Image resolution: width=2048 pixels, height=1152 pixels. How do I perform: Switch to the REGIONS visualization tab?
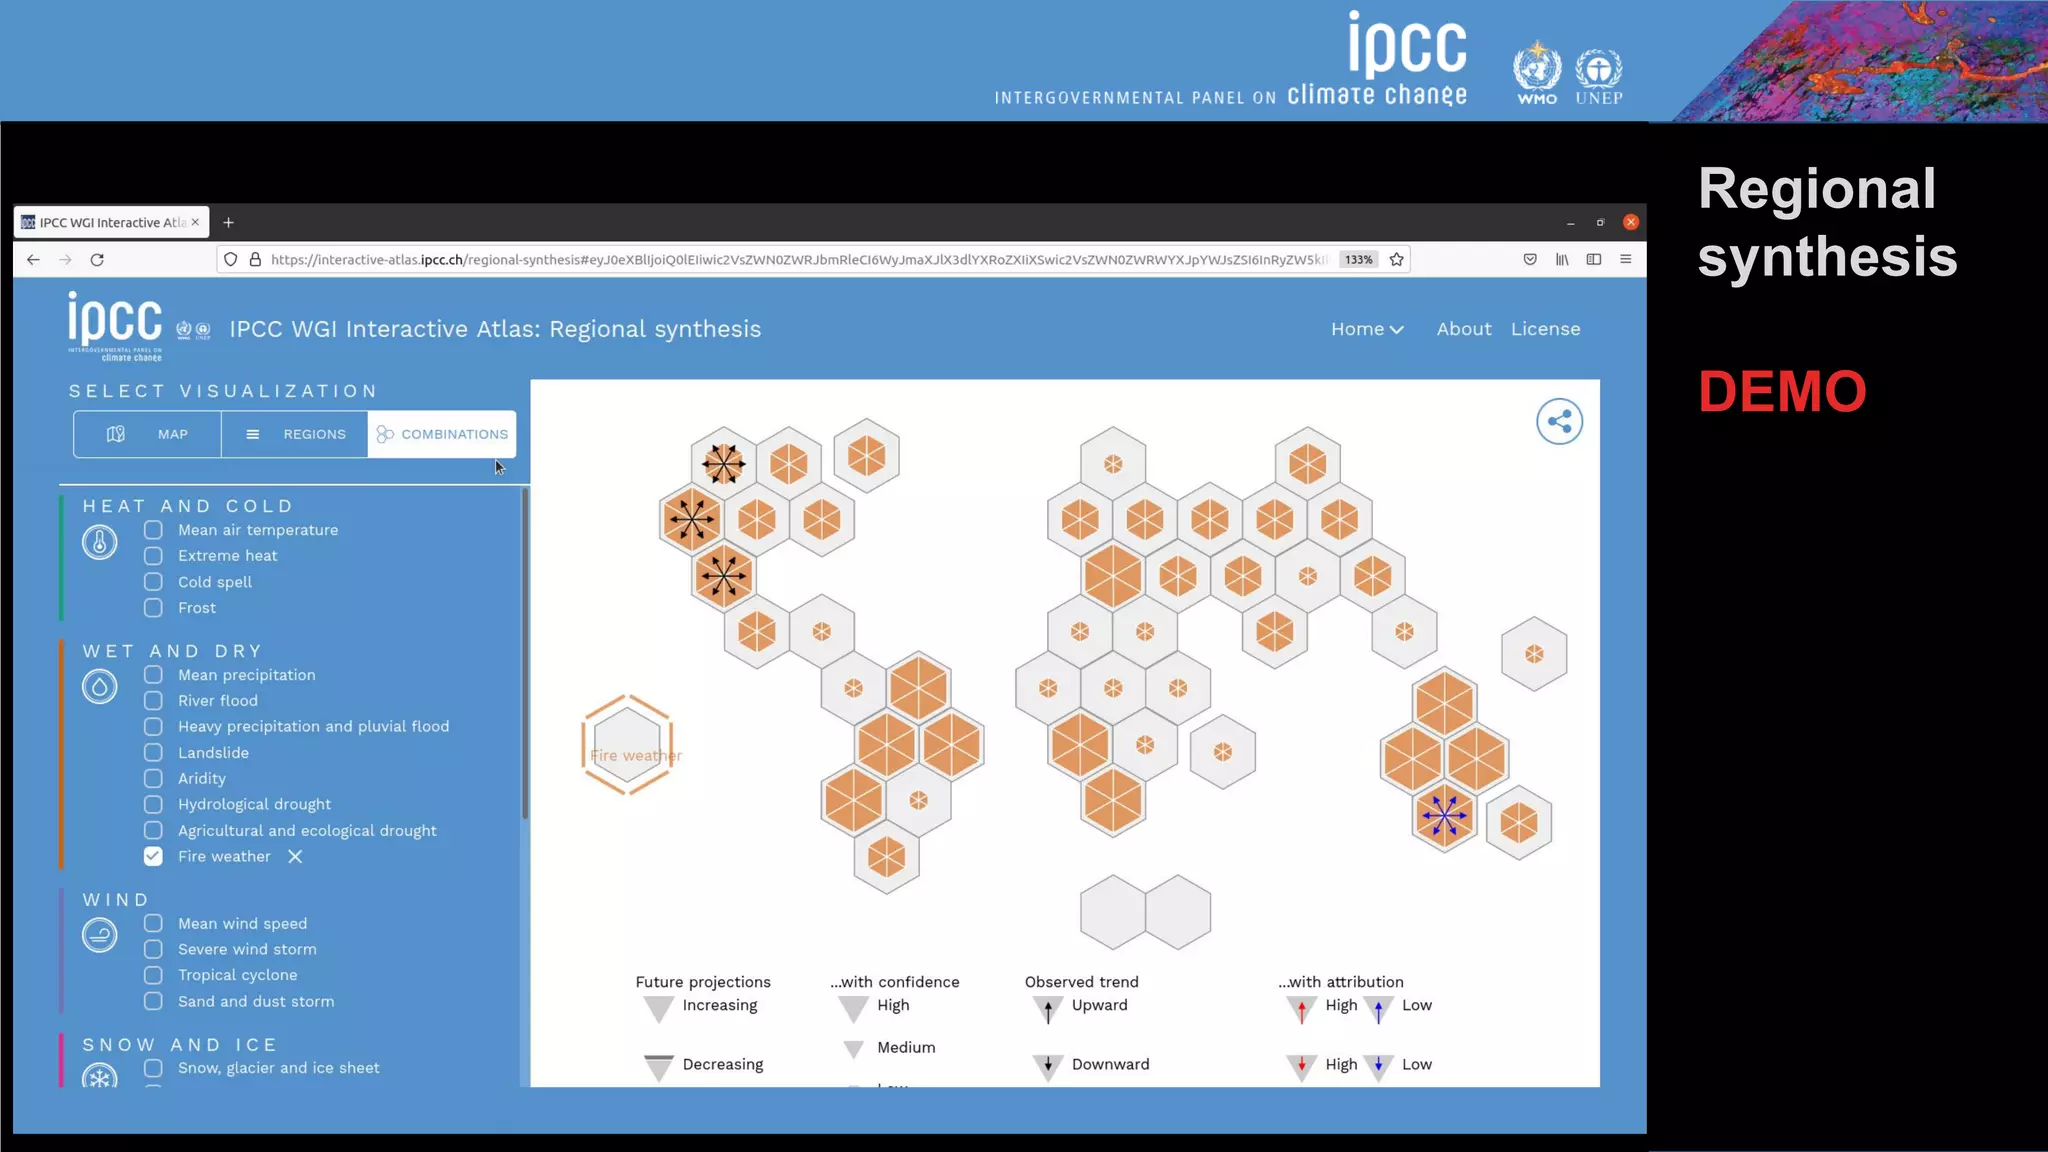click(x=295, y=434)
